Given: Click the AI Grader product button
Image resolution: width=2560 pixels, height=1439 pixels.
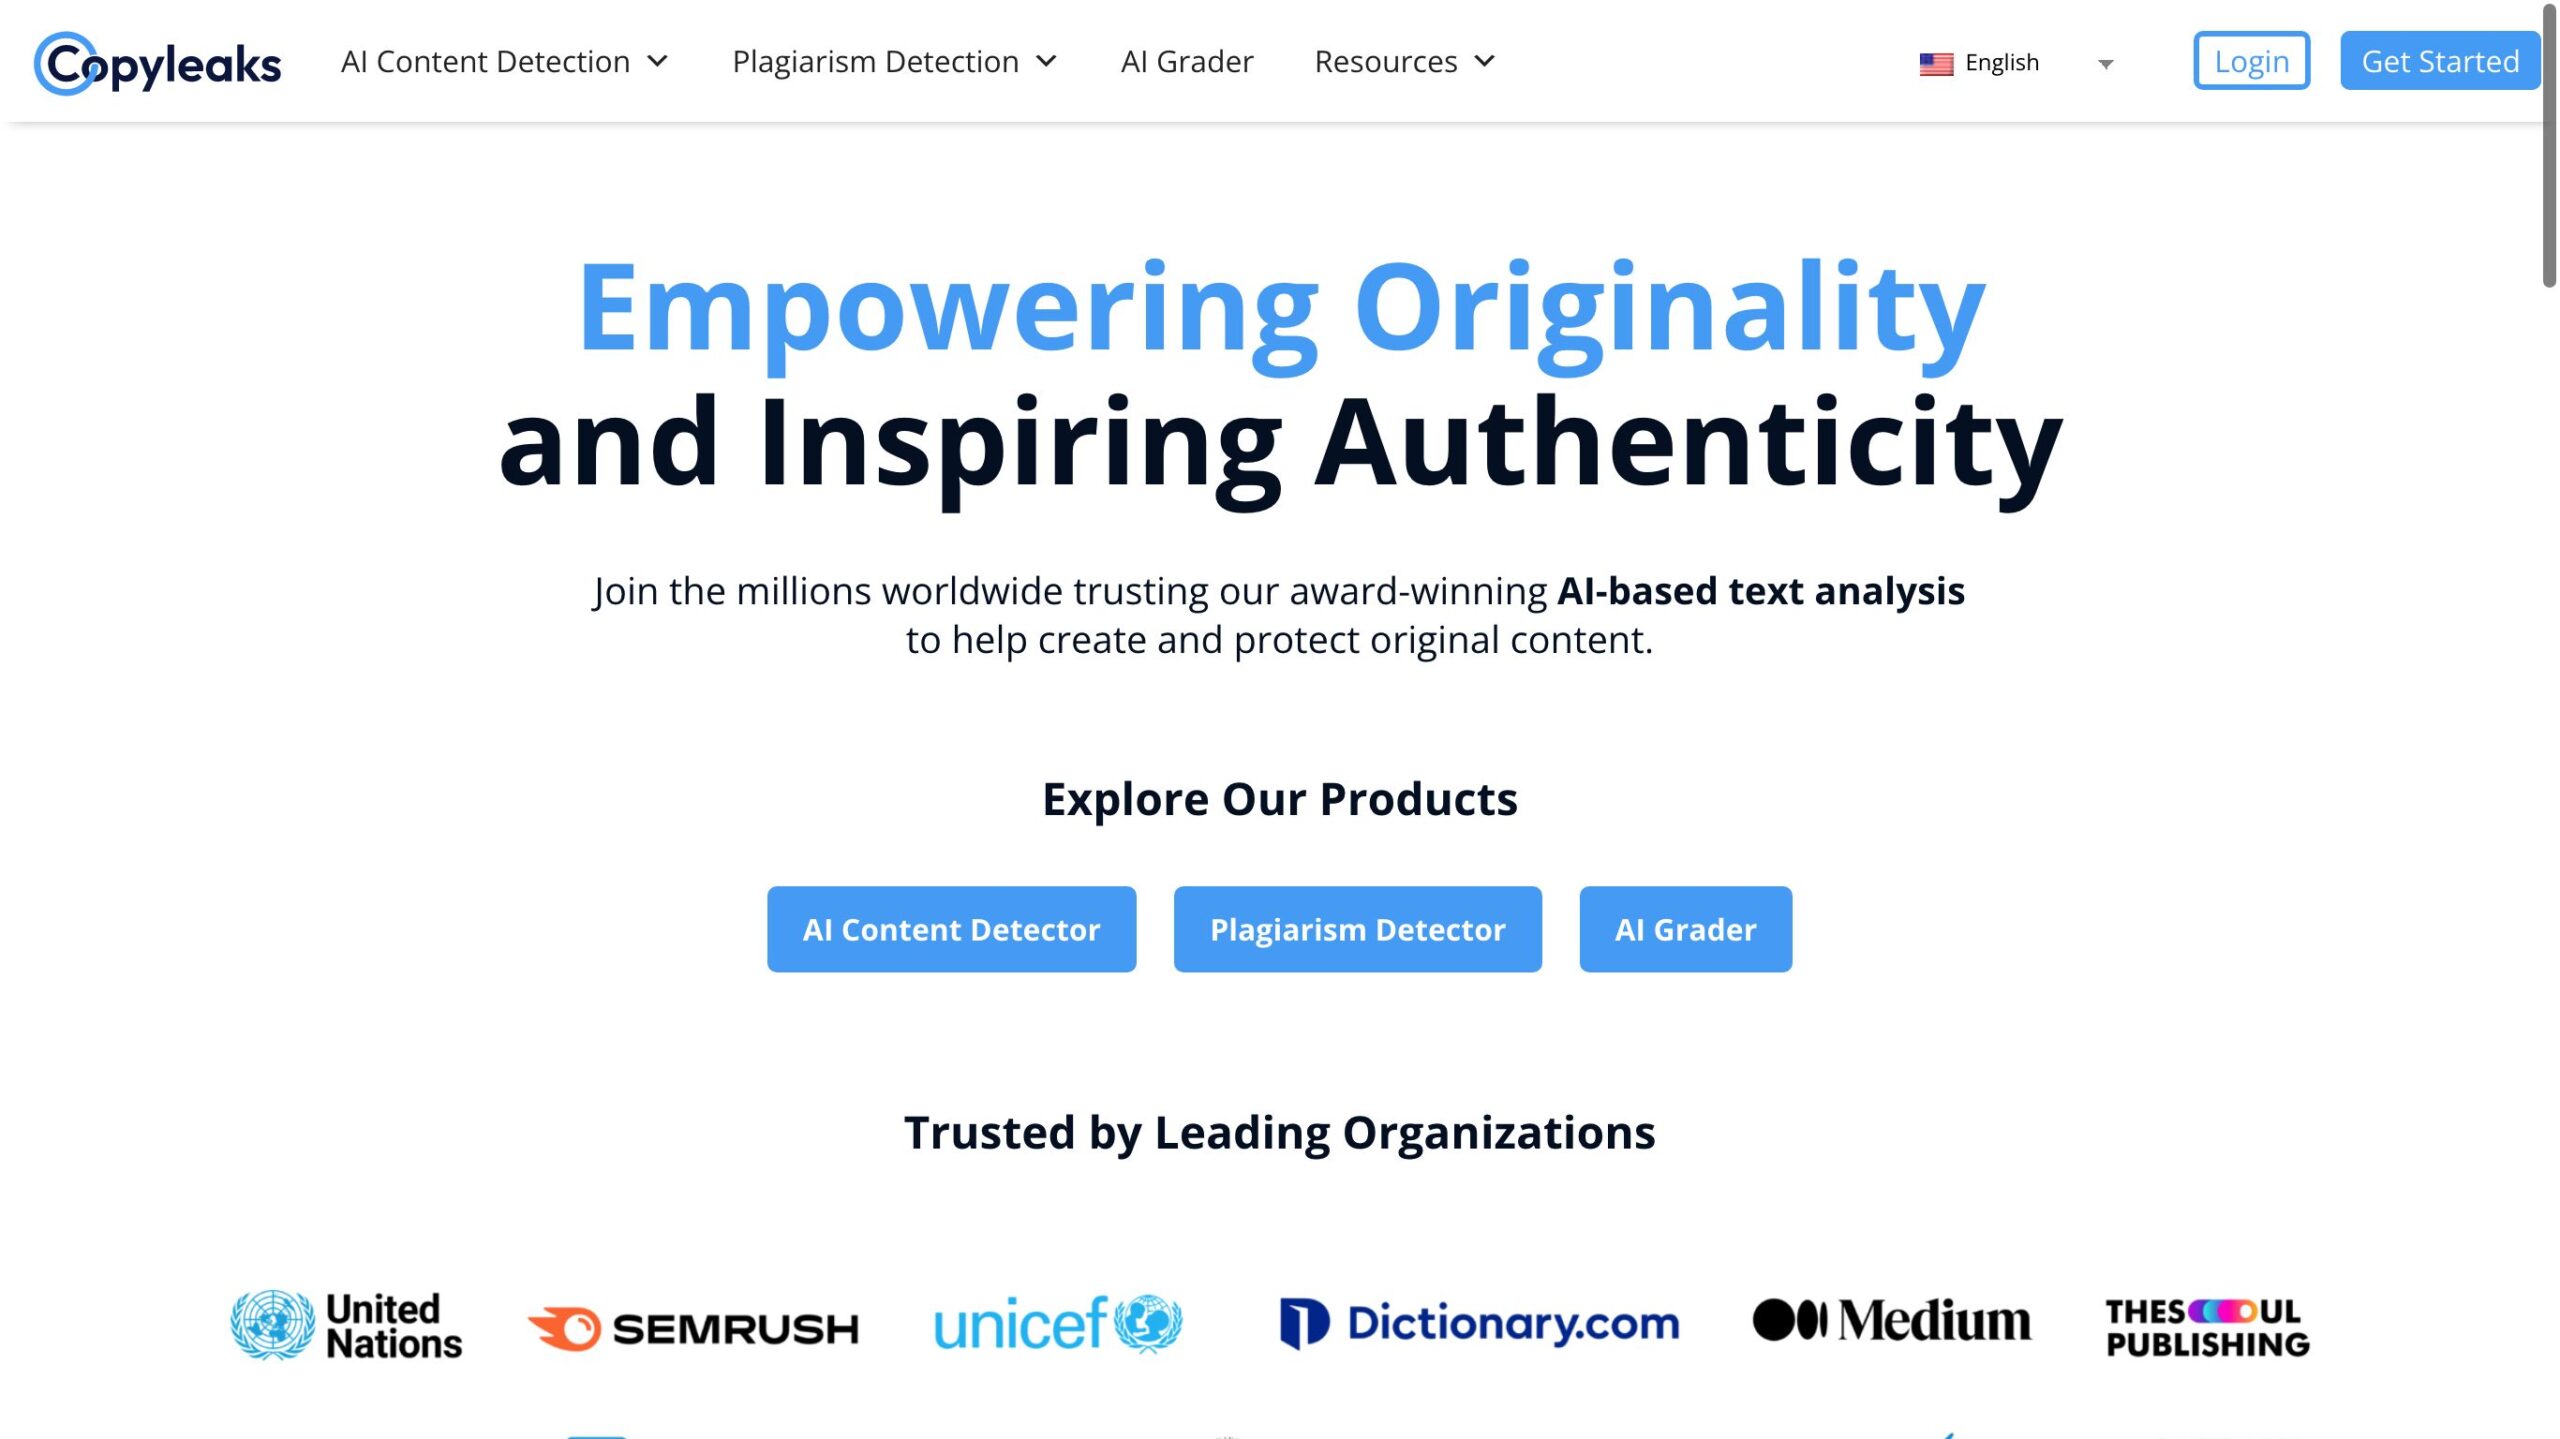Looking at the screenshot, I should point(1684,929).
